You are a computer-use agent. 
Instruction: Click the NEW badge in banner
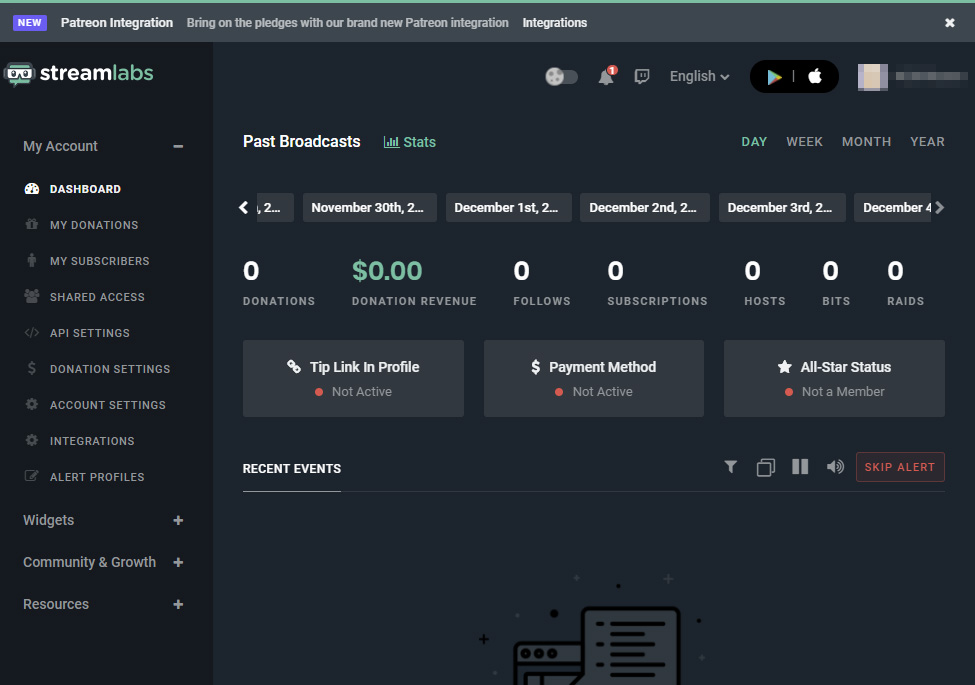coord(30,22)
